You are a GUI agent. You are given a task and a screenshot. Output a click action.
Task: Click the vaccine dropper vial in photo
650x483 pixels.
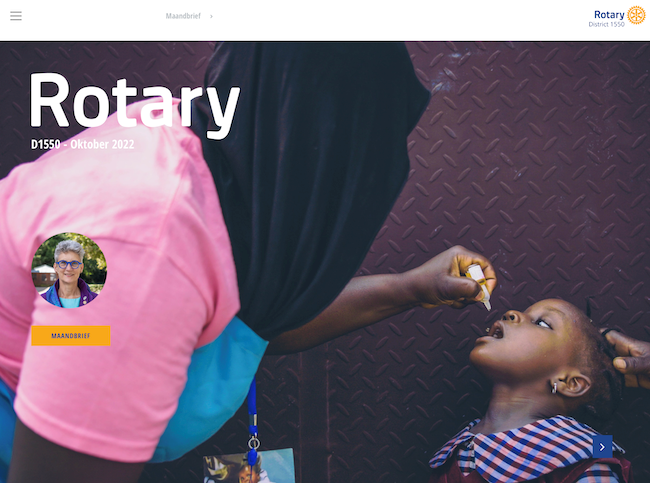click(x=480, y=286)
